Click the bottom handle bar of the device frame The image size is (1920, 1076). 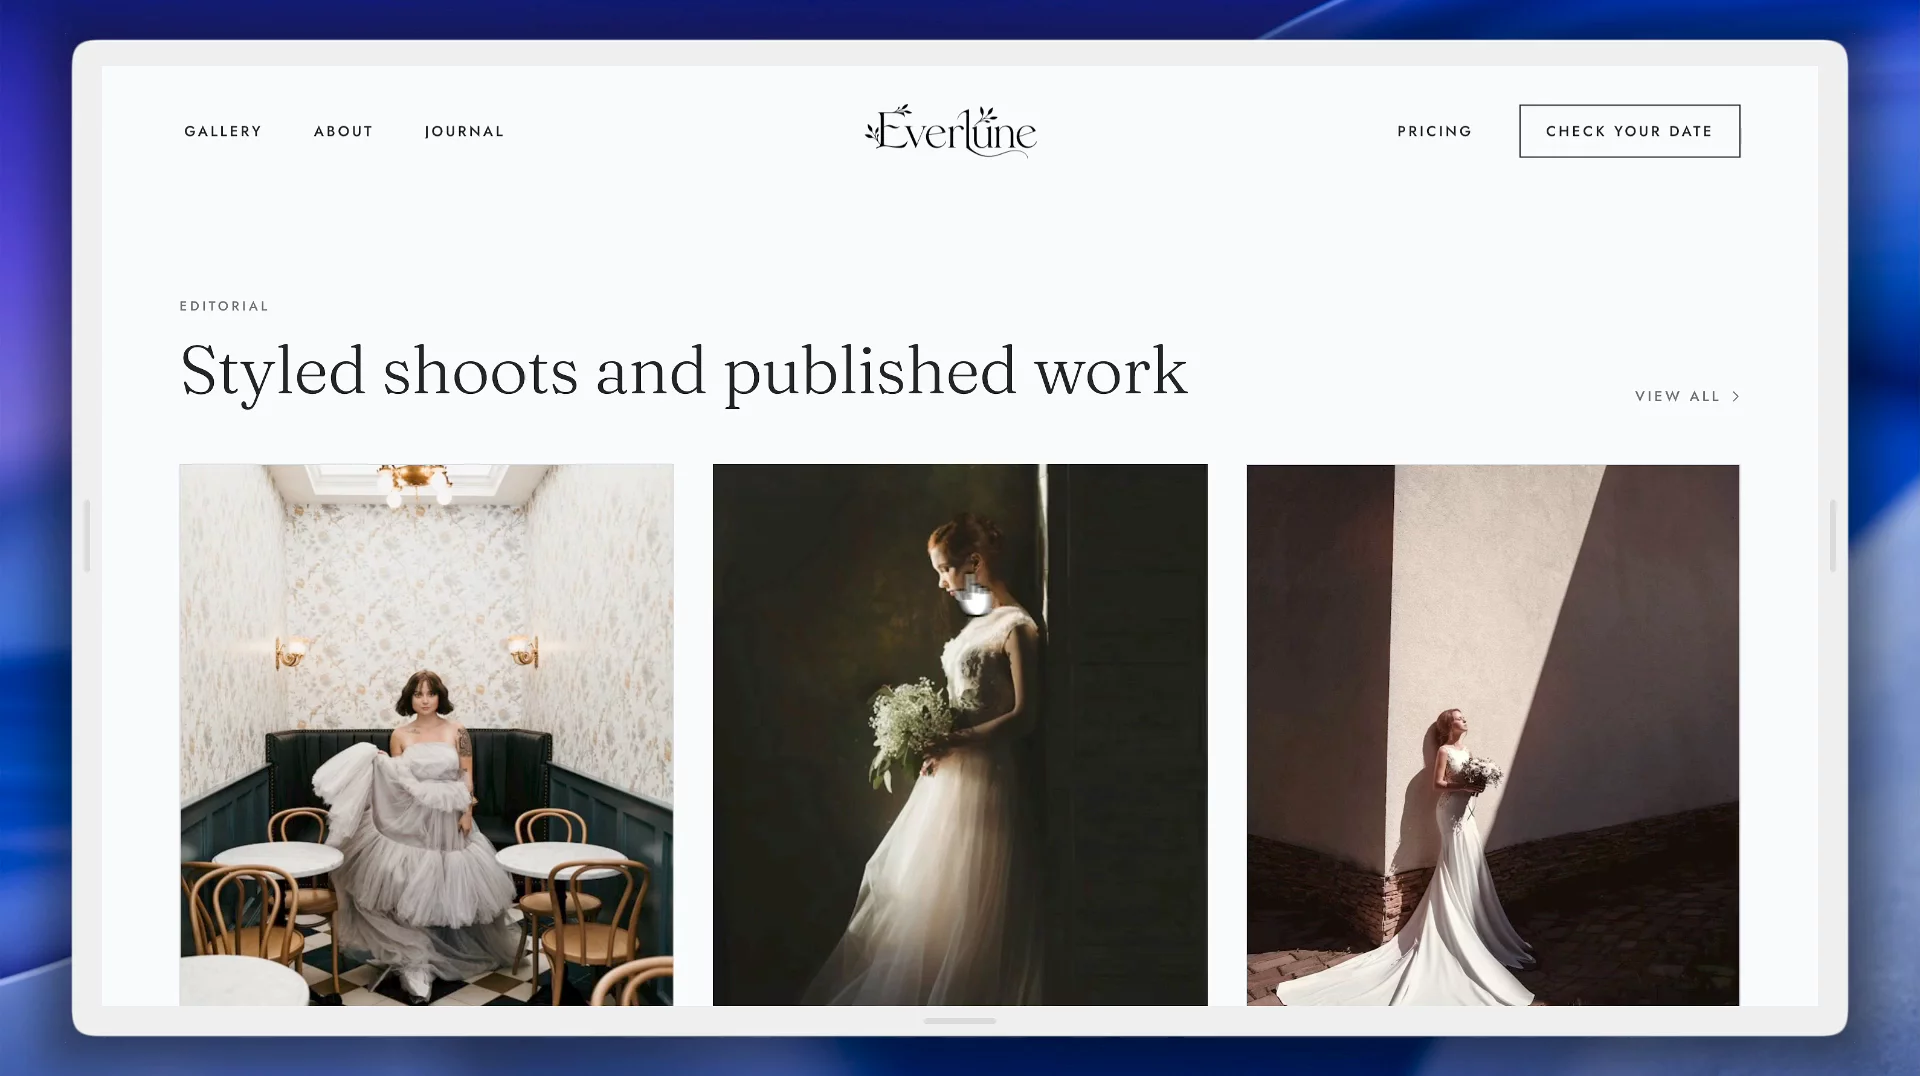pos(960,1021)
